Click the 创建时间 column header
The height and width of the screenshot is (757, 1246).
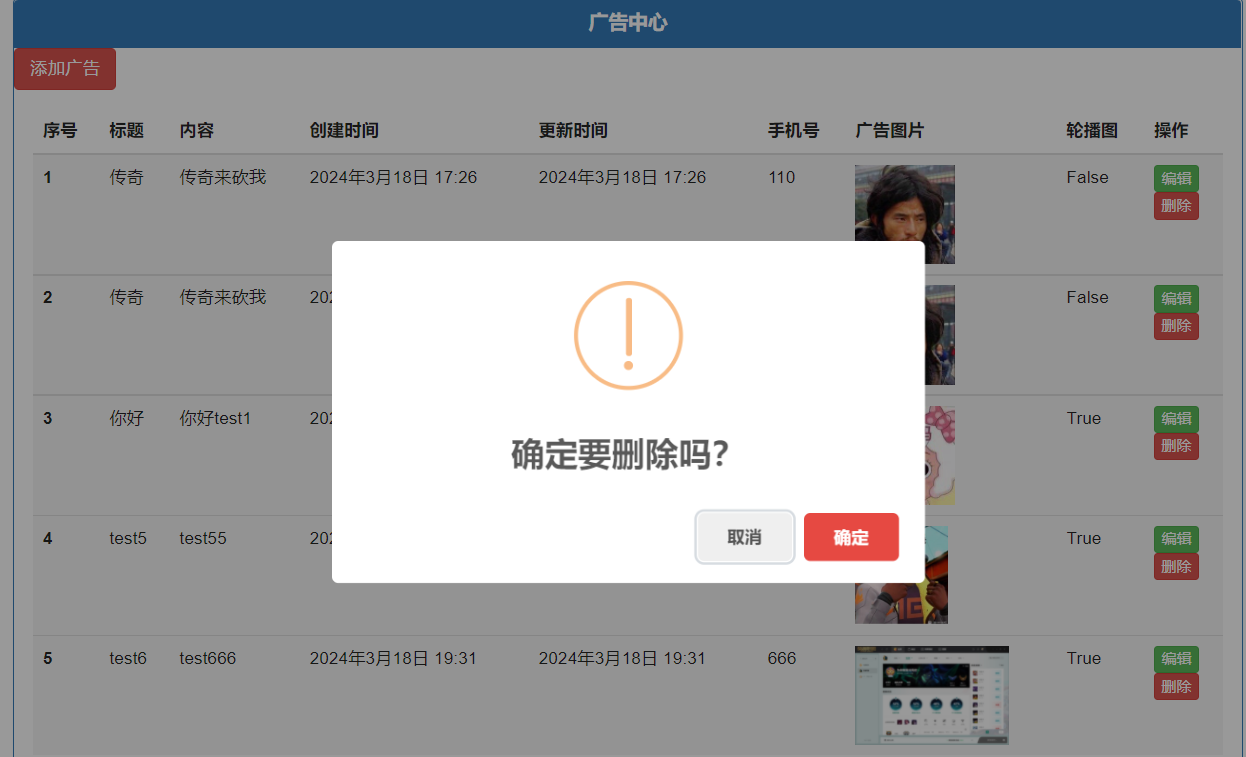tap(344, 131)
